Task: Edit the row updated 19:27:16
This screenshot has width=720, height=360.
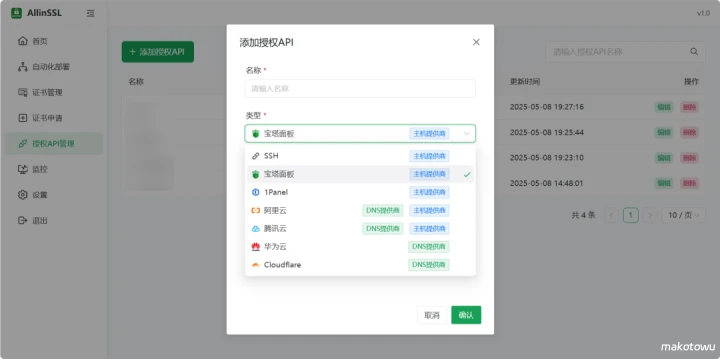Action: 664,107
